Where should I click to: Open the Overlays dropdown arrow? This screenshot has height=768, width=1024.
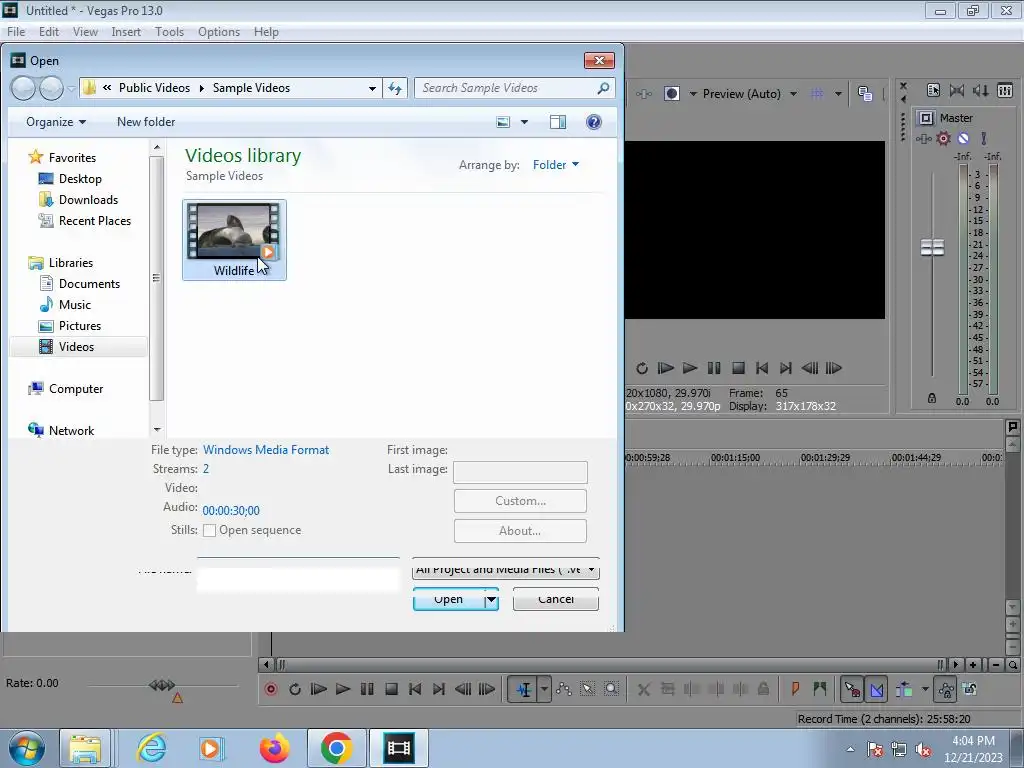838,93
